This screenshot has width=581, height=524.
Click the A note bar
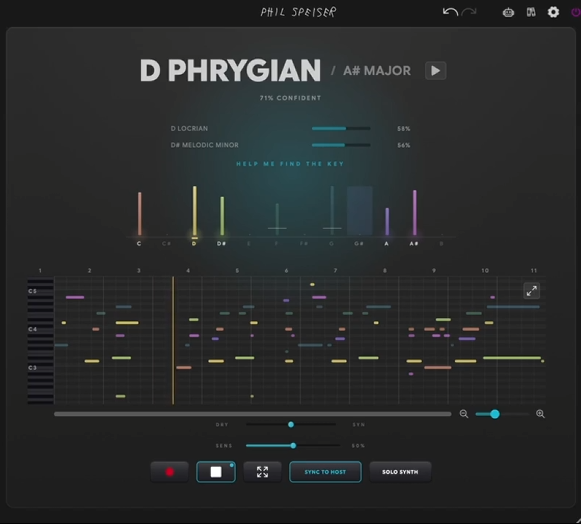[x=387, y=221]
